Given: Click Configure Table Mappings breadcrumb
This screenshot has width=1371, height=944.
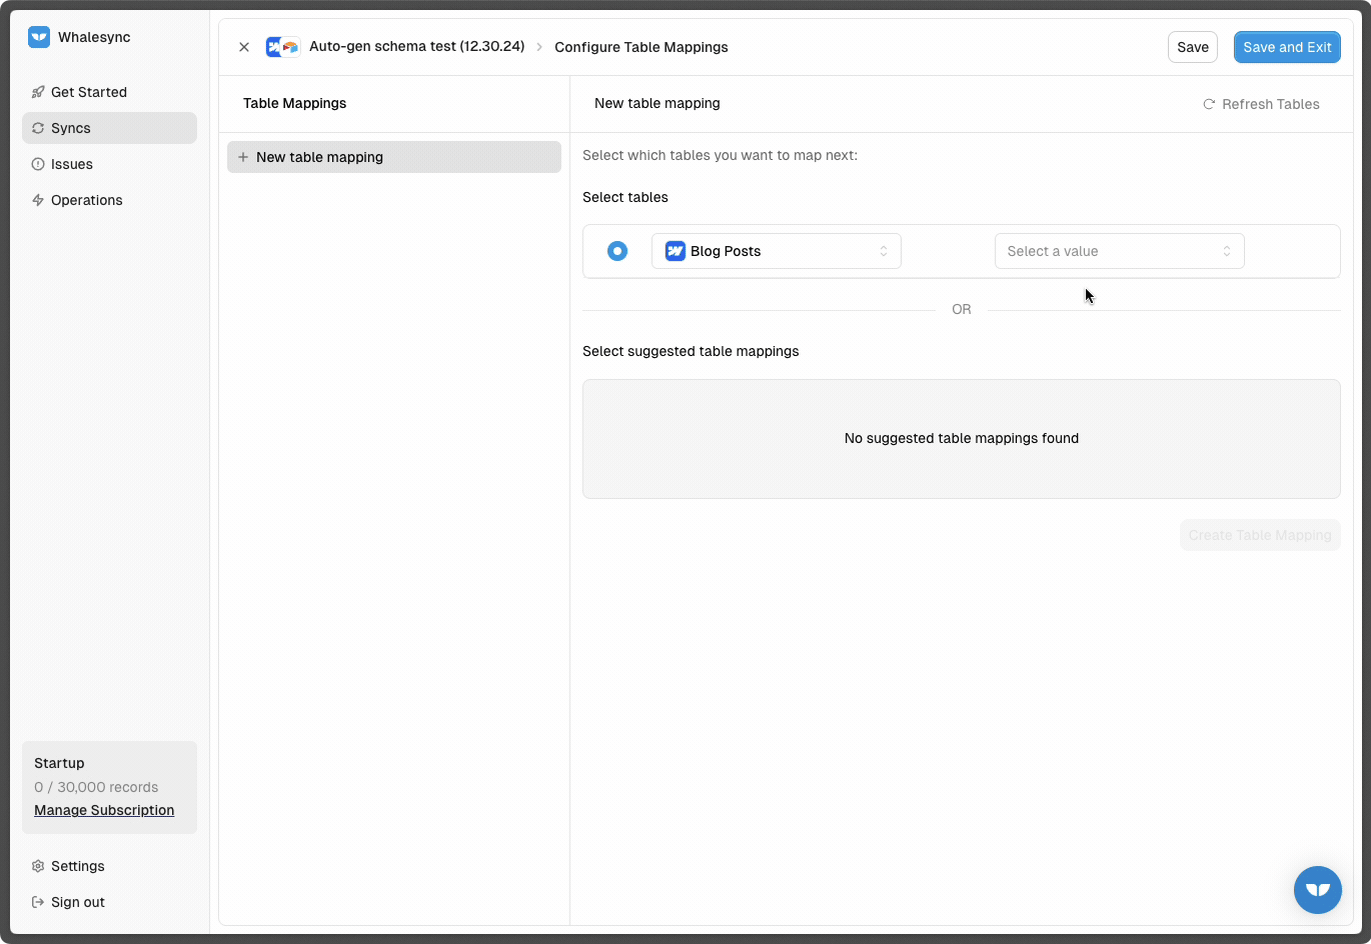Looking at the screenshot, I should click(641, 47).
